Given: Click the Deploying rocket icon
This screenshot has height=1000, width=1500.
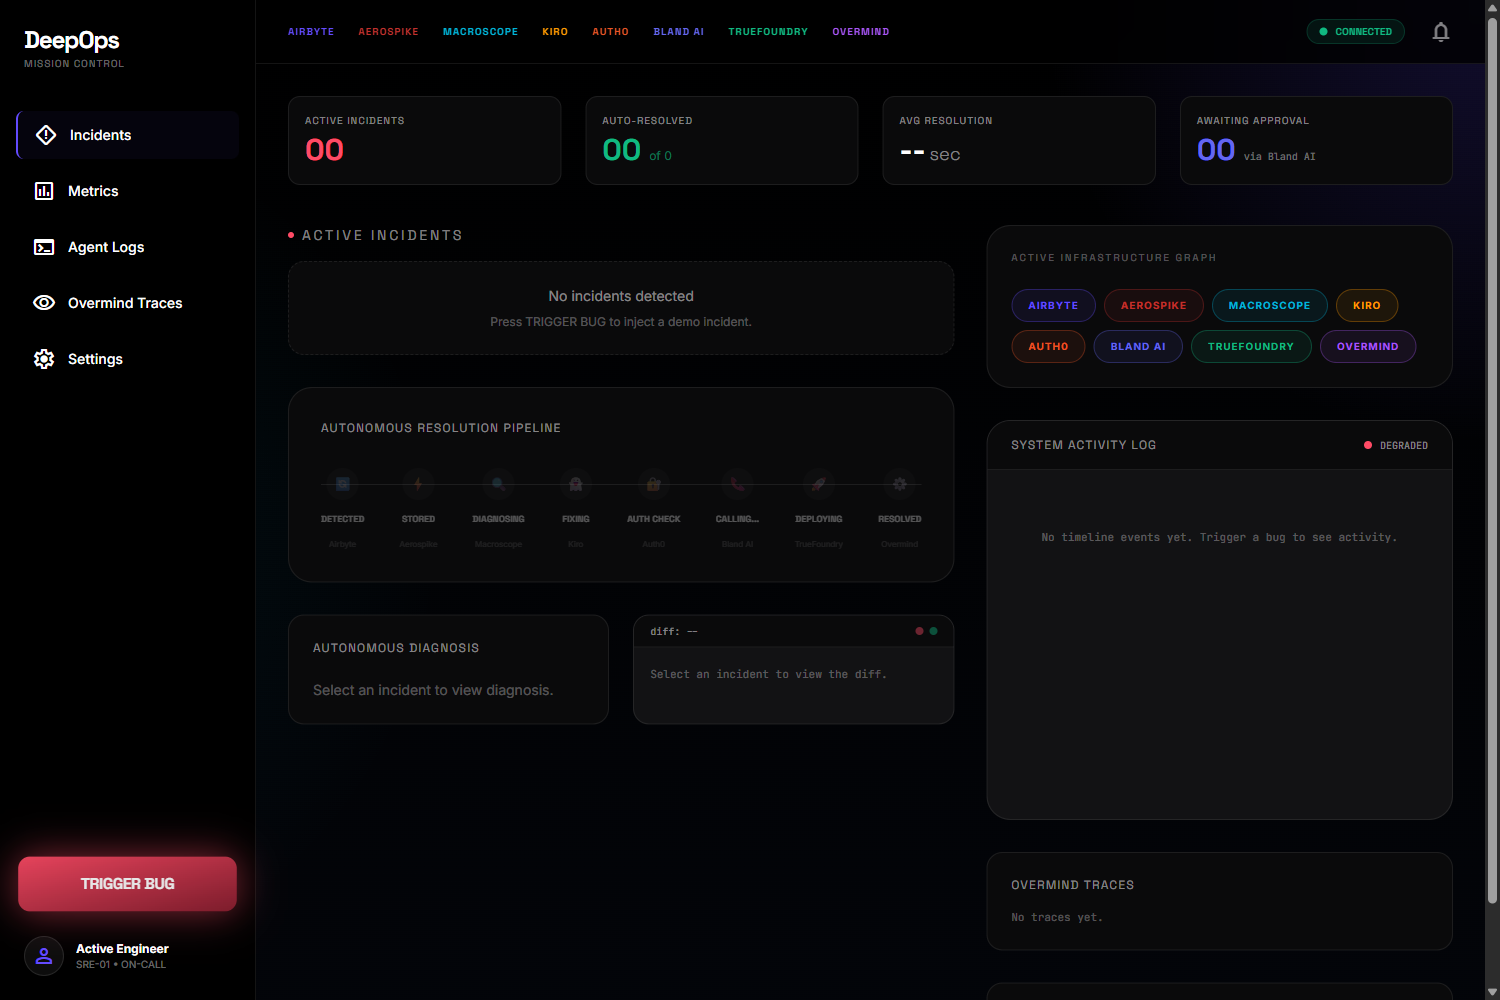Looking at the screenshot, I should (x=819, y=484).
